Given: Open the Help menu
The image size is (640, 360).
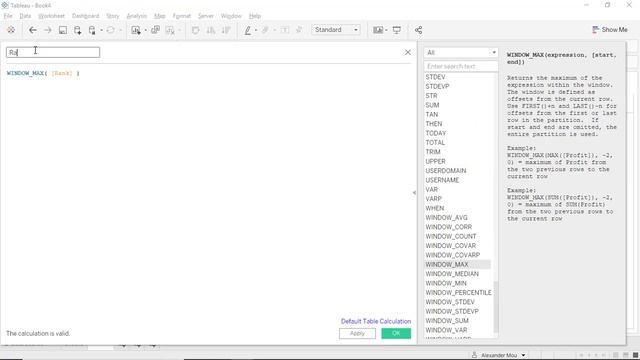Looking at the screenshot, I should coord(255,16).
